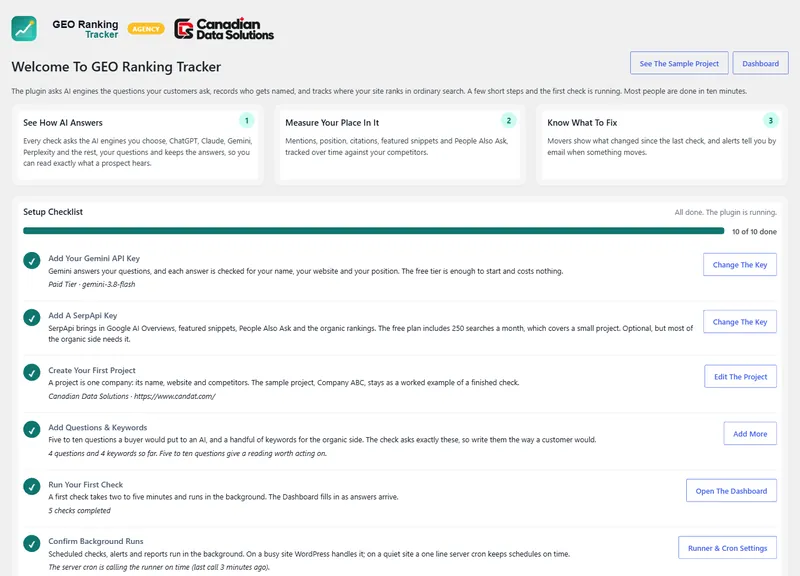Click the Create Your First Project title
Screen dimensions: 800x576
click(92, 370)
